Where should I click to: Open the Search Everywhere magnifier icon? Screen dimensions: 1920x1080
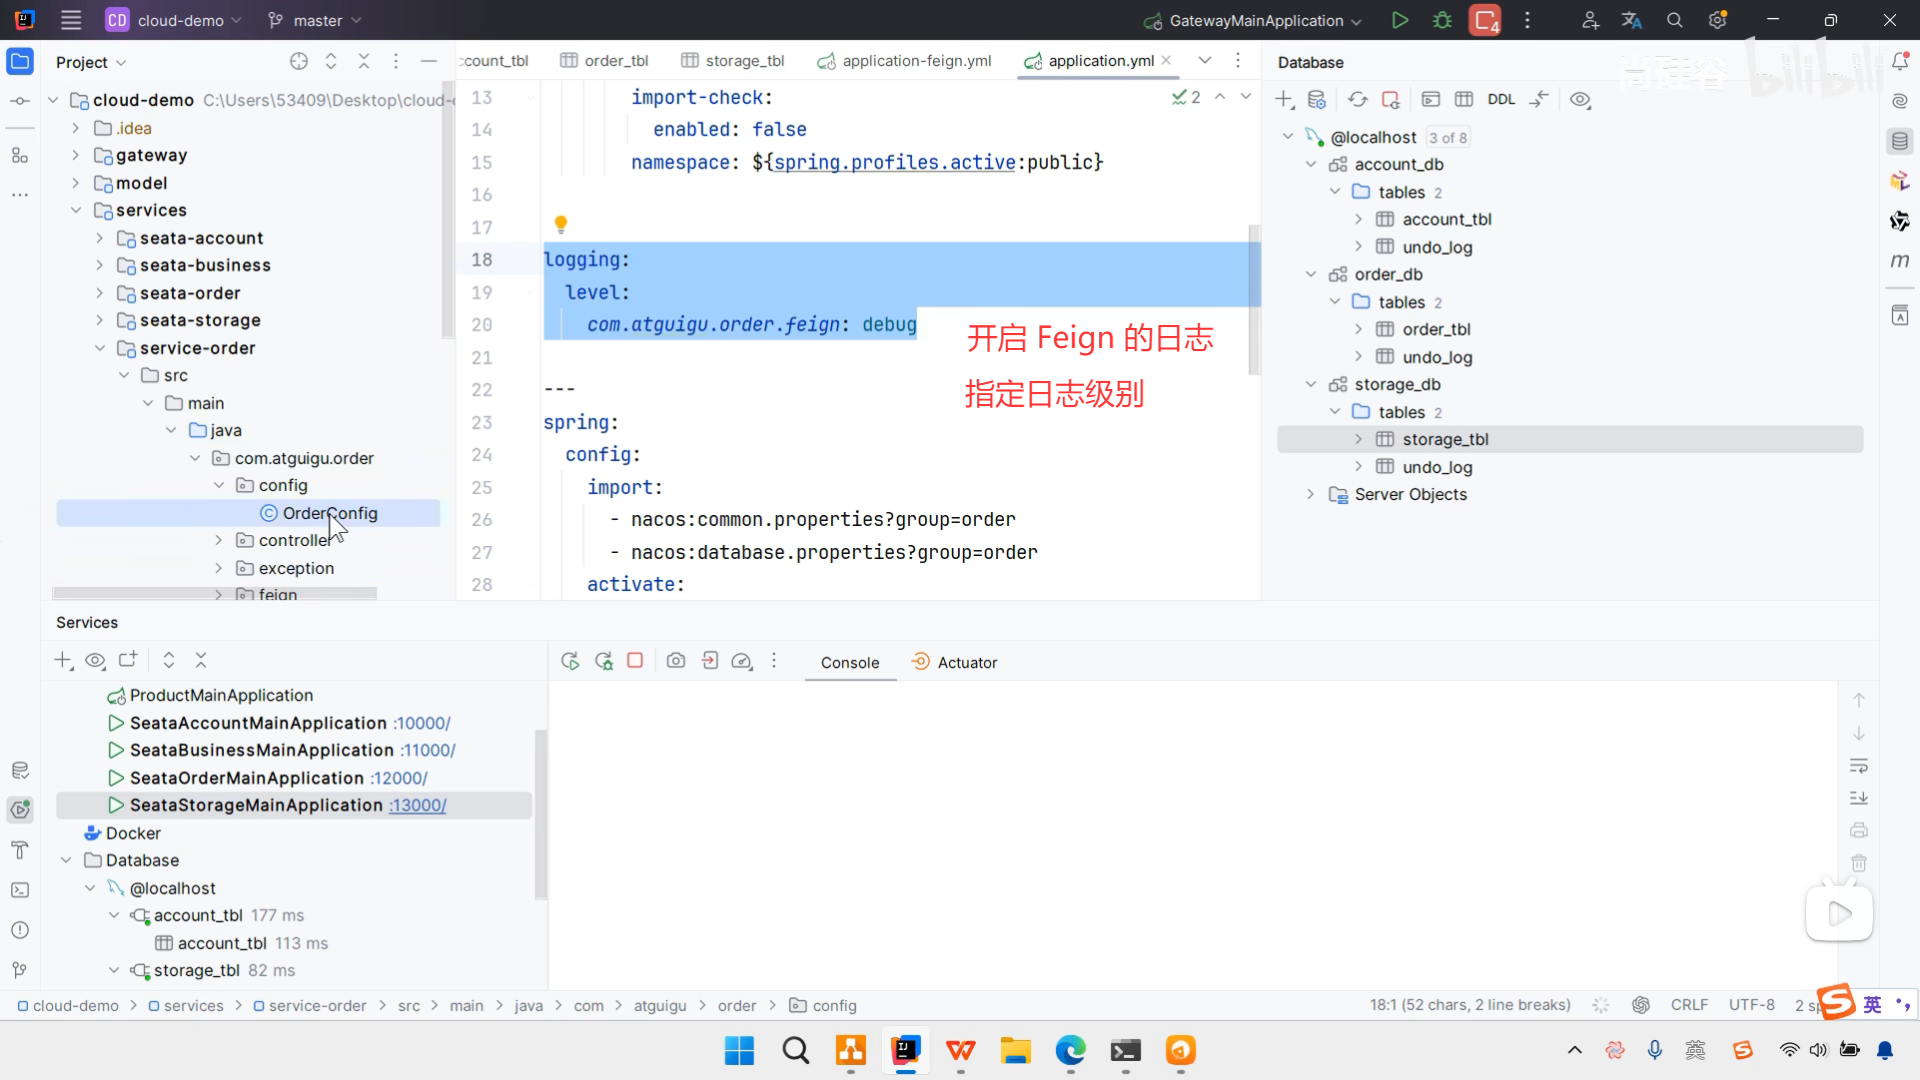(1674, 20)
